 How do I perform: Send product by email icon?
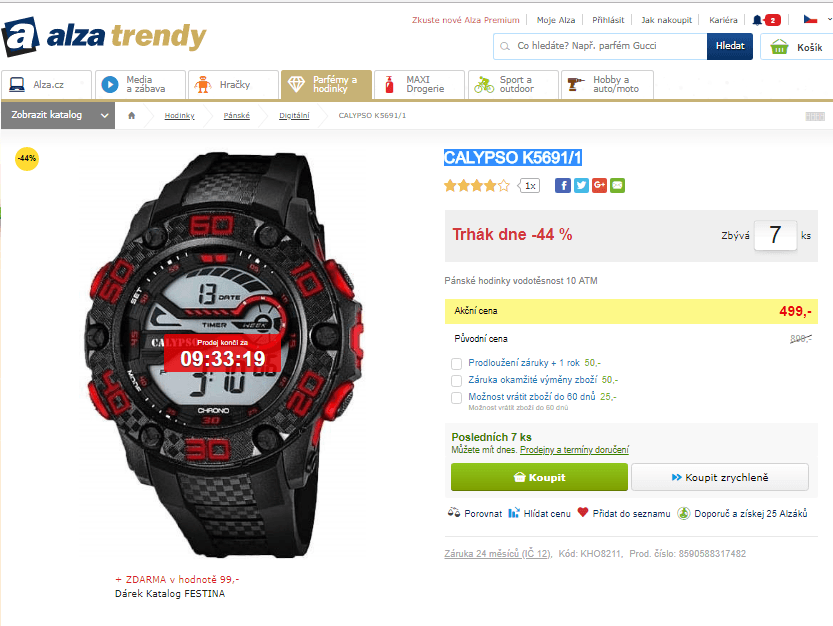[617, 185]
